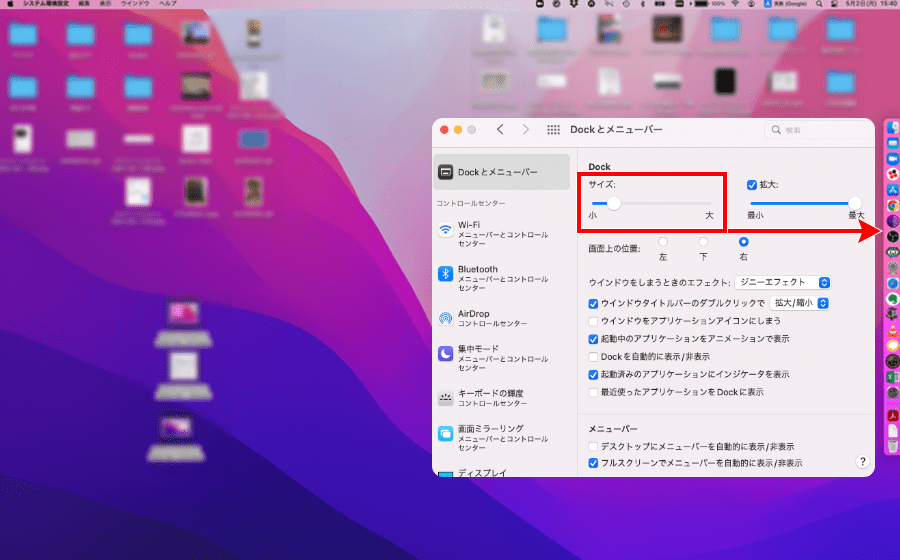Open the ジニーエフェクト dropdown
Viewport: 900px width, 560px height.
pos(783,282)
